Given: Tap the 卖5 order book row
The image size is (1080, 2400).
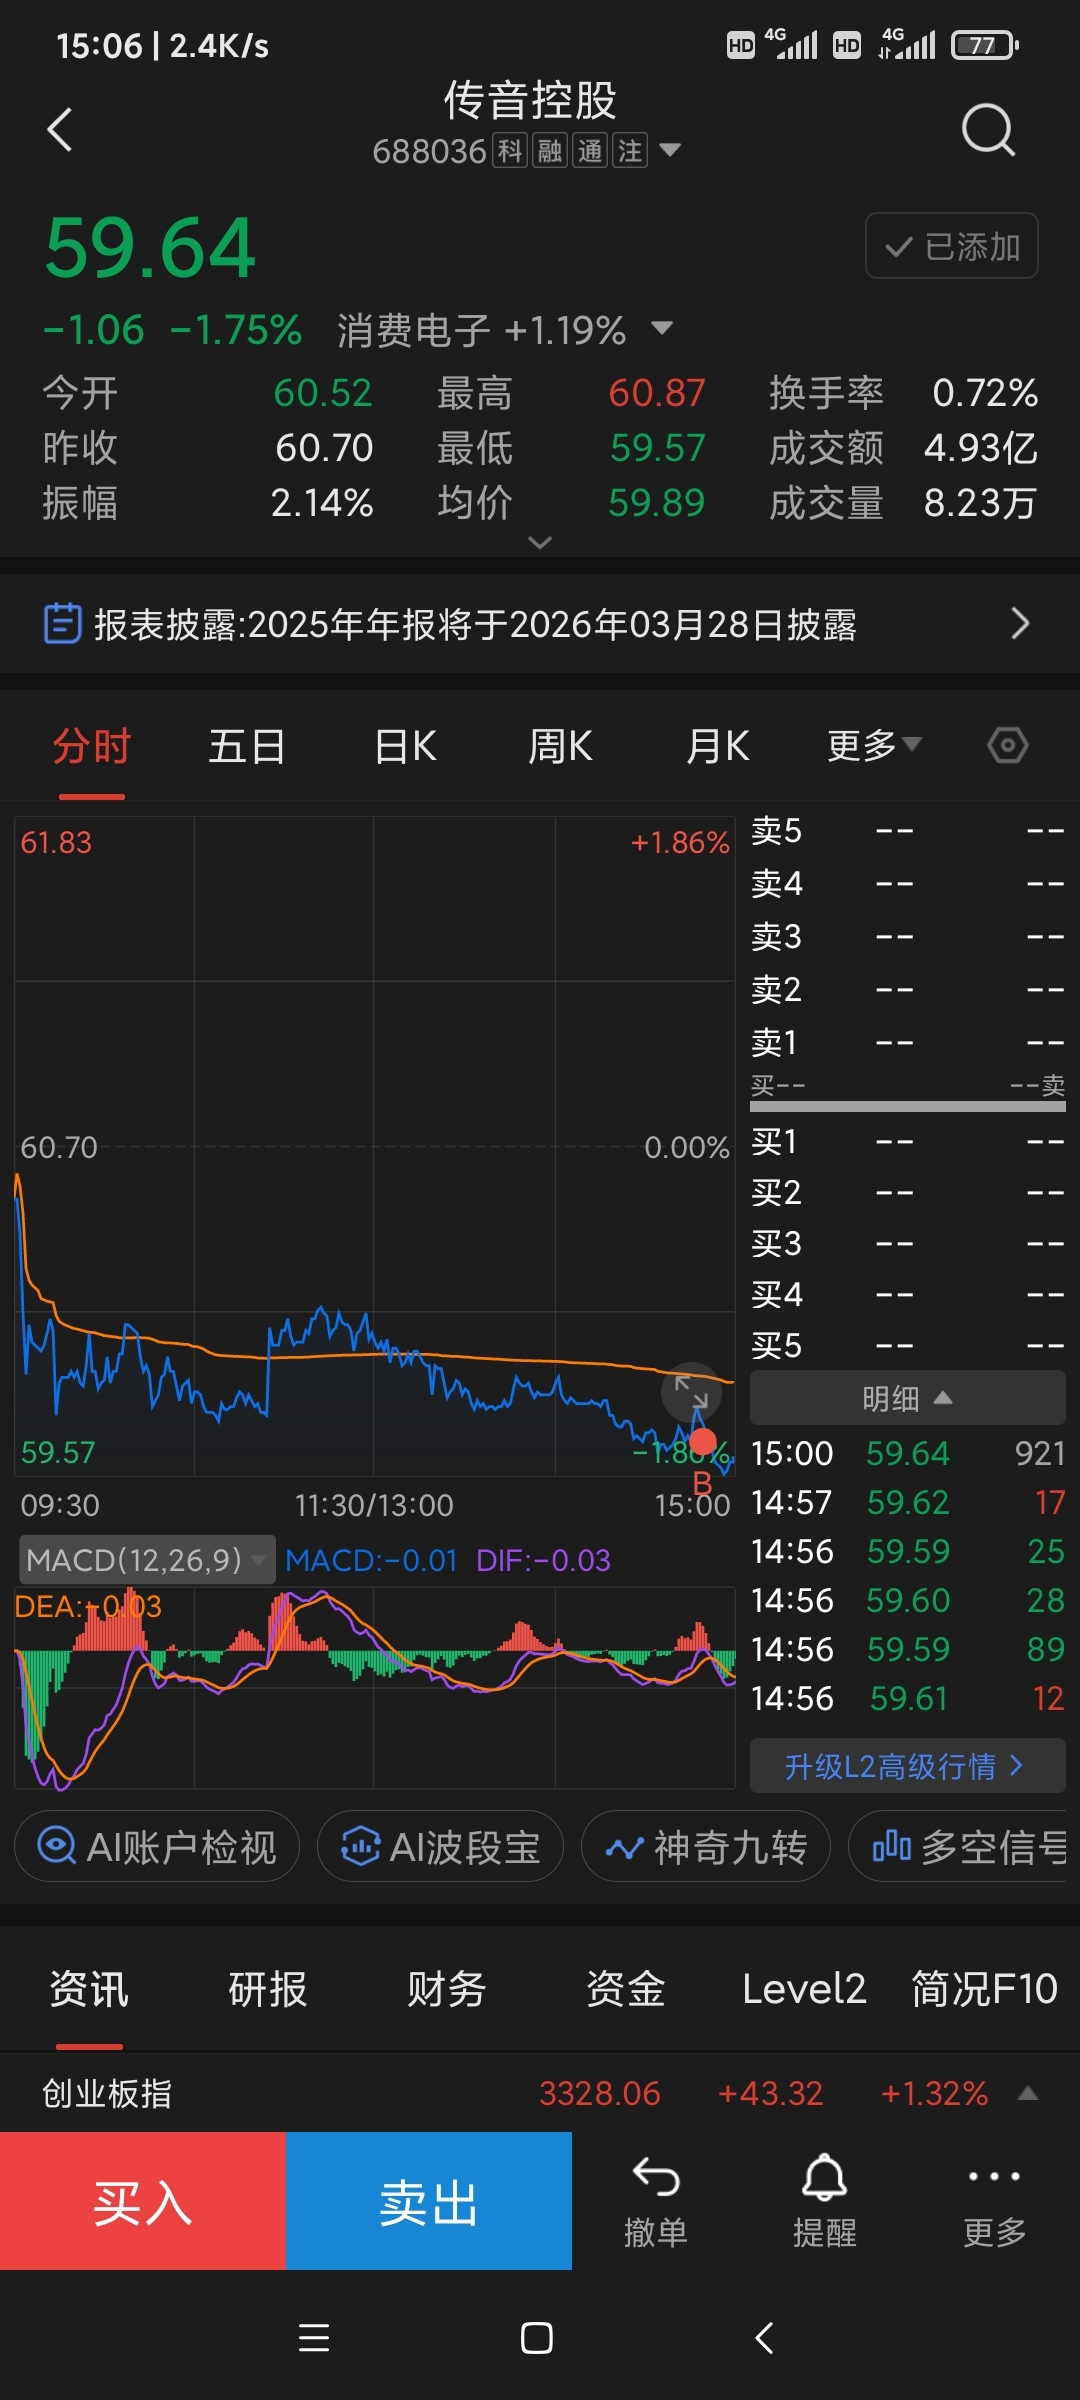Looking at the screenshot, I should 908,831.
